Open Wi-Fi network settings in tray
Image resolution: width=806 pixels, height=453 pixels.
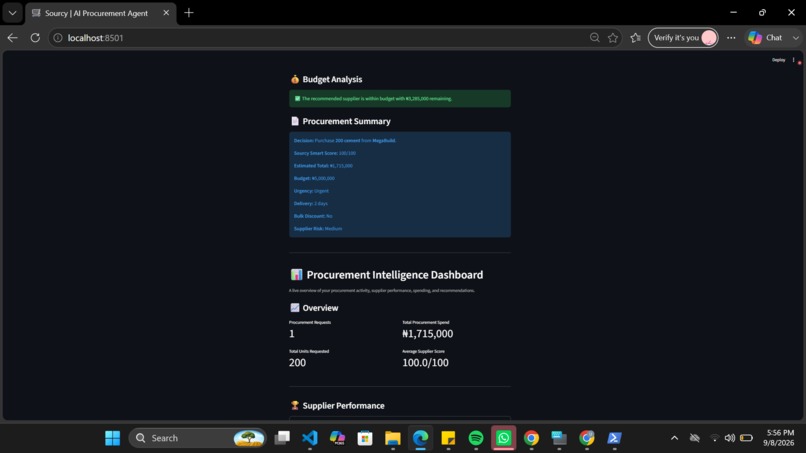click(715, 438)
